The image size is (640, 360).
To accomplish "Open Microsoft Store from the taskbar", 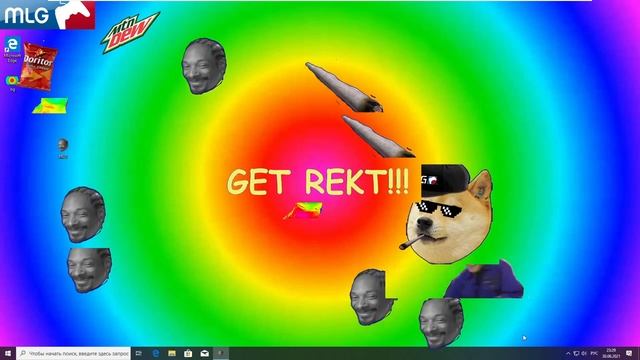I will click(188, 353).
